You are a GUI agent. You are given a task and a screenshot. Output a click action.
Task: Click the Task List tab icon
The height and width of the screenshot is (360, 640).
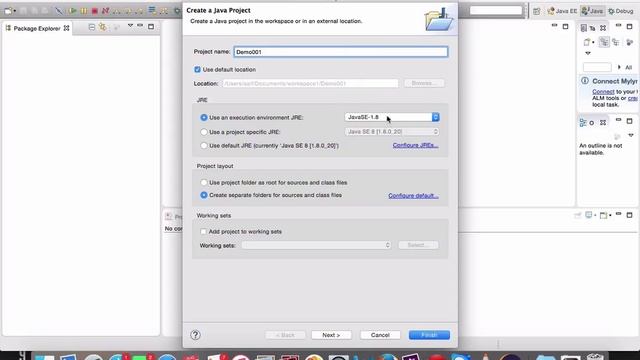583,28
